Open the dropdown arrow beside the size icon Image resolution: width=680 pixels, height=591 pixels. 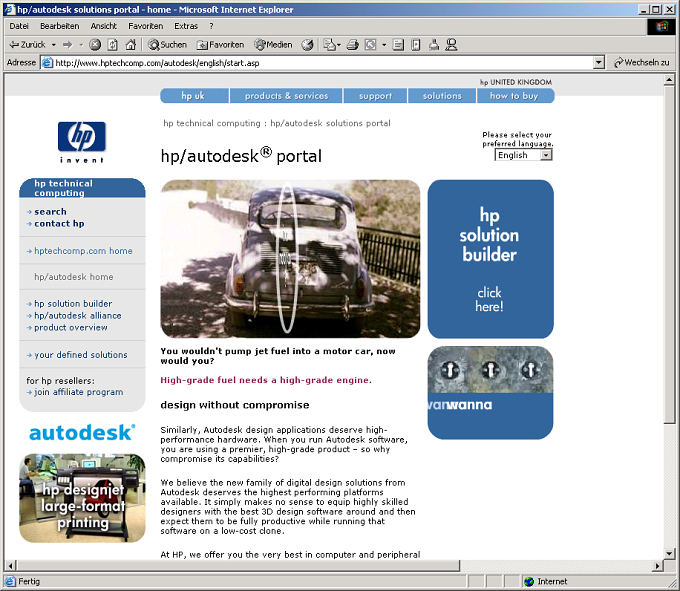[384, 45]
